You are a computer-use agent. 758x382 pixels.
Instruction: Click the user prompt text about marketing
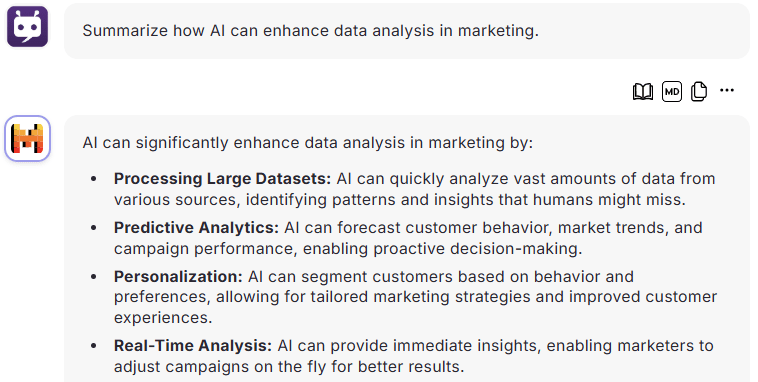point(310,30)
